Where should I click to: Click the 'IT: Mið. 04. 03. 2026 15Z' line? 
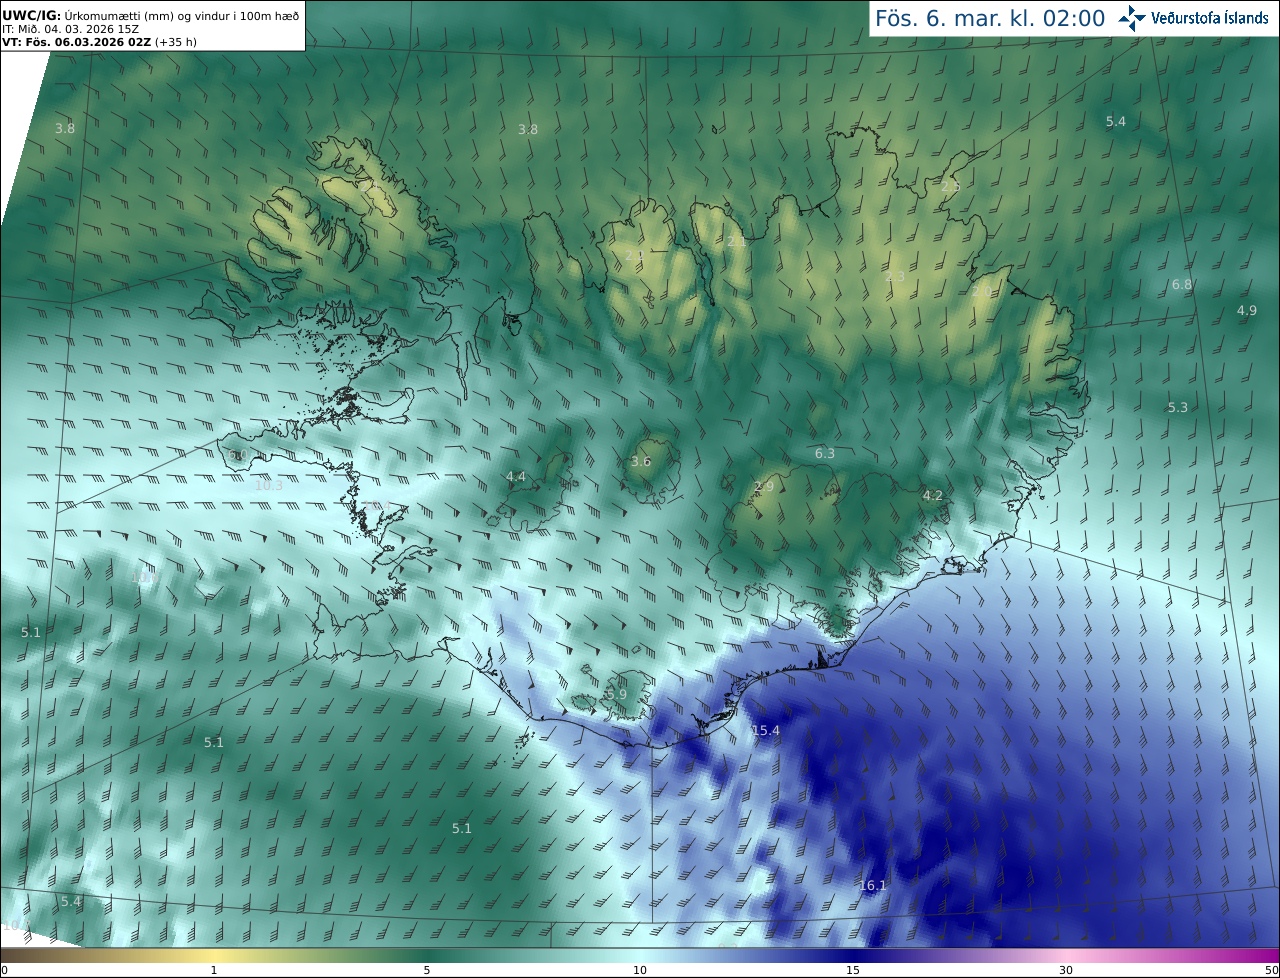pos(70,29)
